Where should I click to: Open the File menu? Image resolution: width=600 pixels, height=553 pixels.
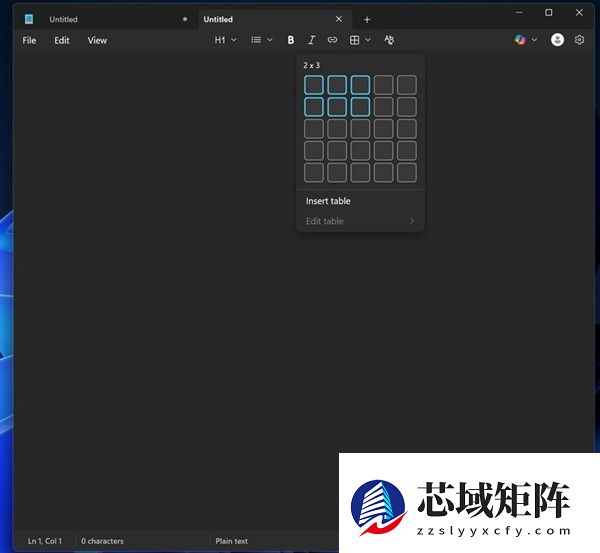(29, 40)
